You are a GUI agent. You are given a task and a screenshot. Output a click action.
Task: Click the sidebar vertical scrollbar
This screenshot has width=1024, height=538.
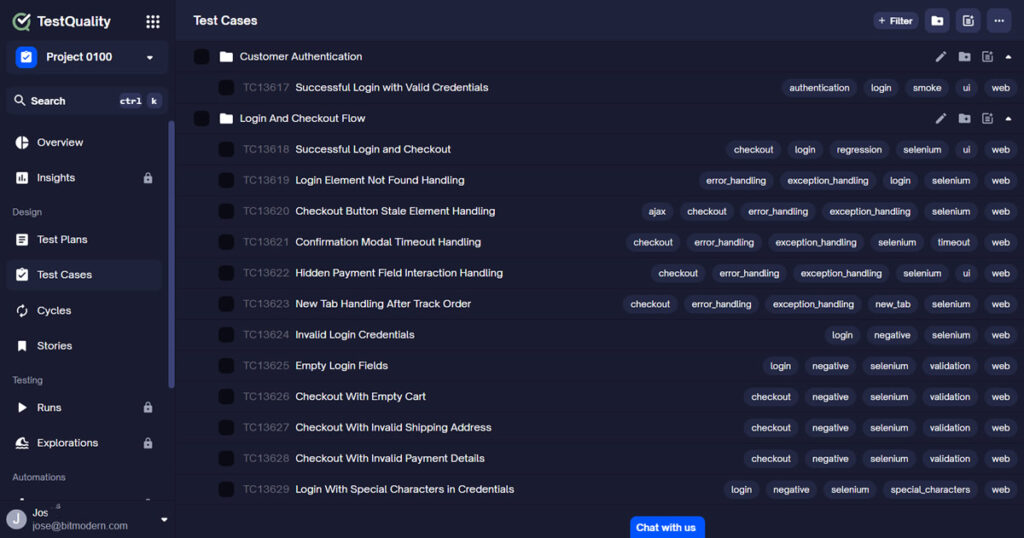[x=171, y=250]
